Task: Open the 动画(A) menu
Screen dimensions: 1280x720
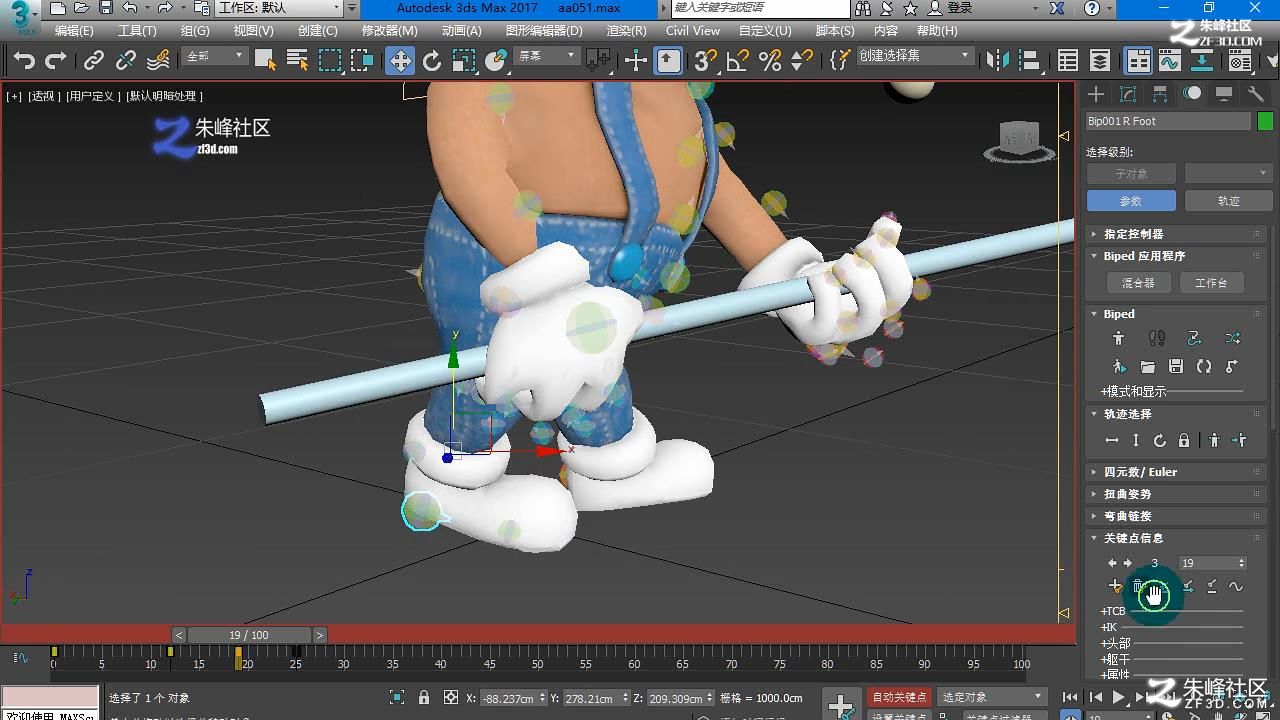Action: pos(462,31)
